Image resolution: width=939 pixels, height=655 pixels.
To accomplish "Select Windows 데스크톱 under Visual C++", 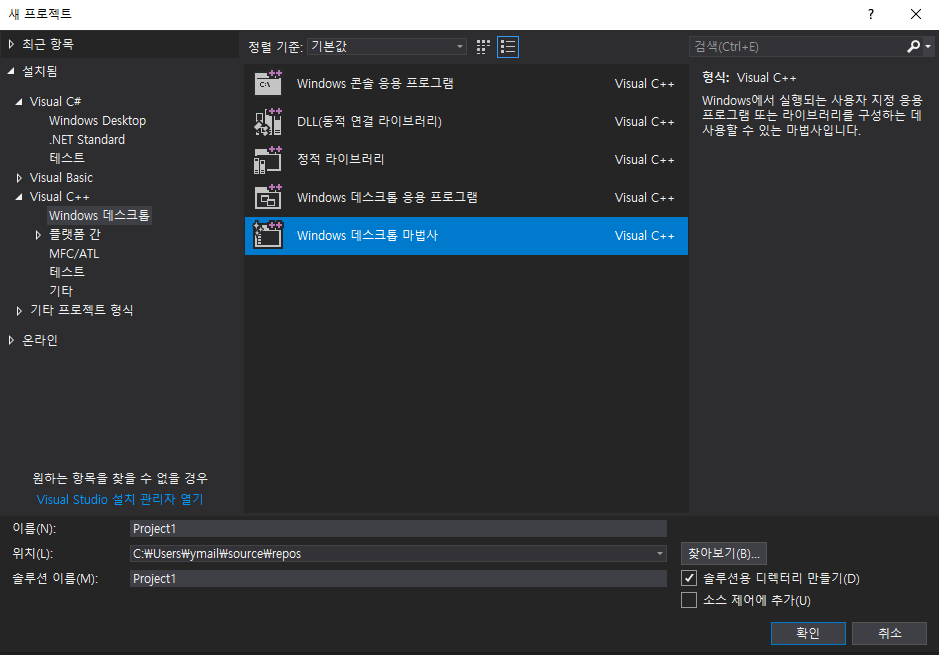I will 99,216.
